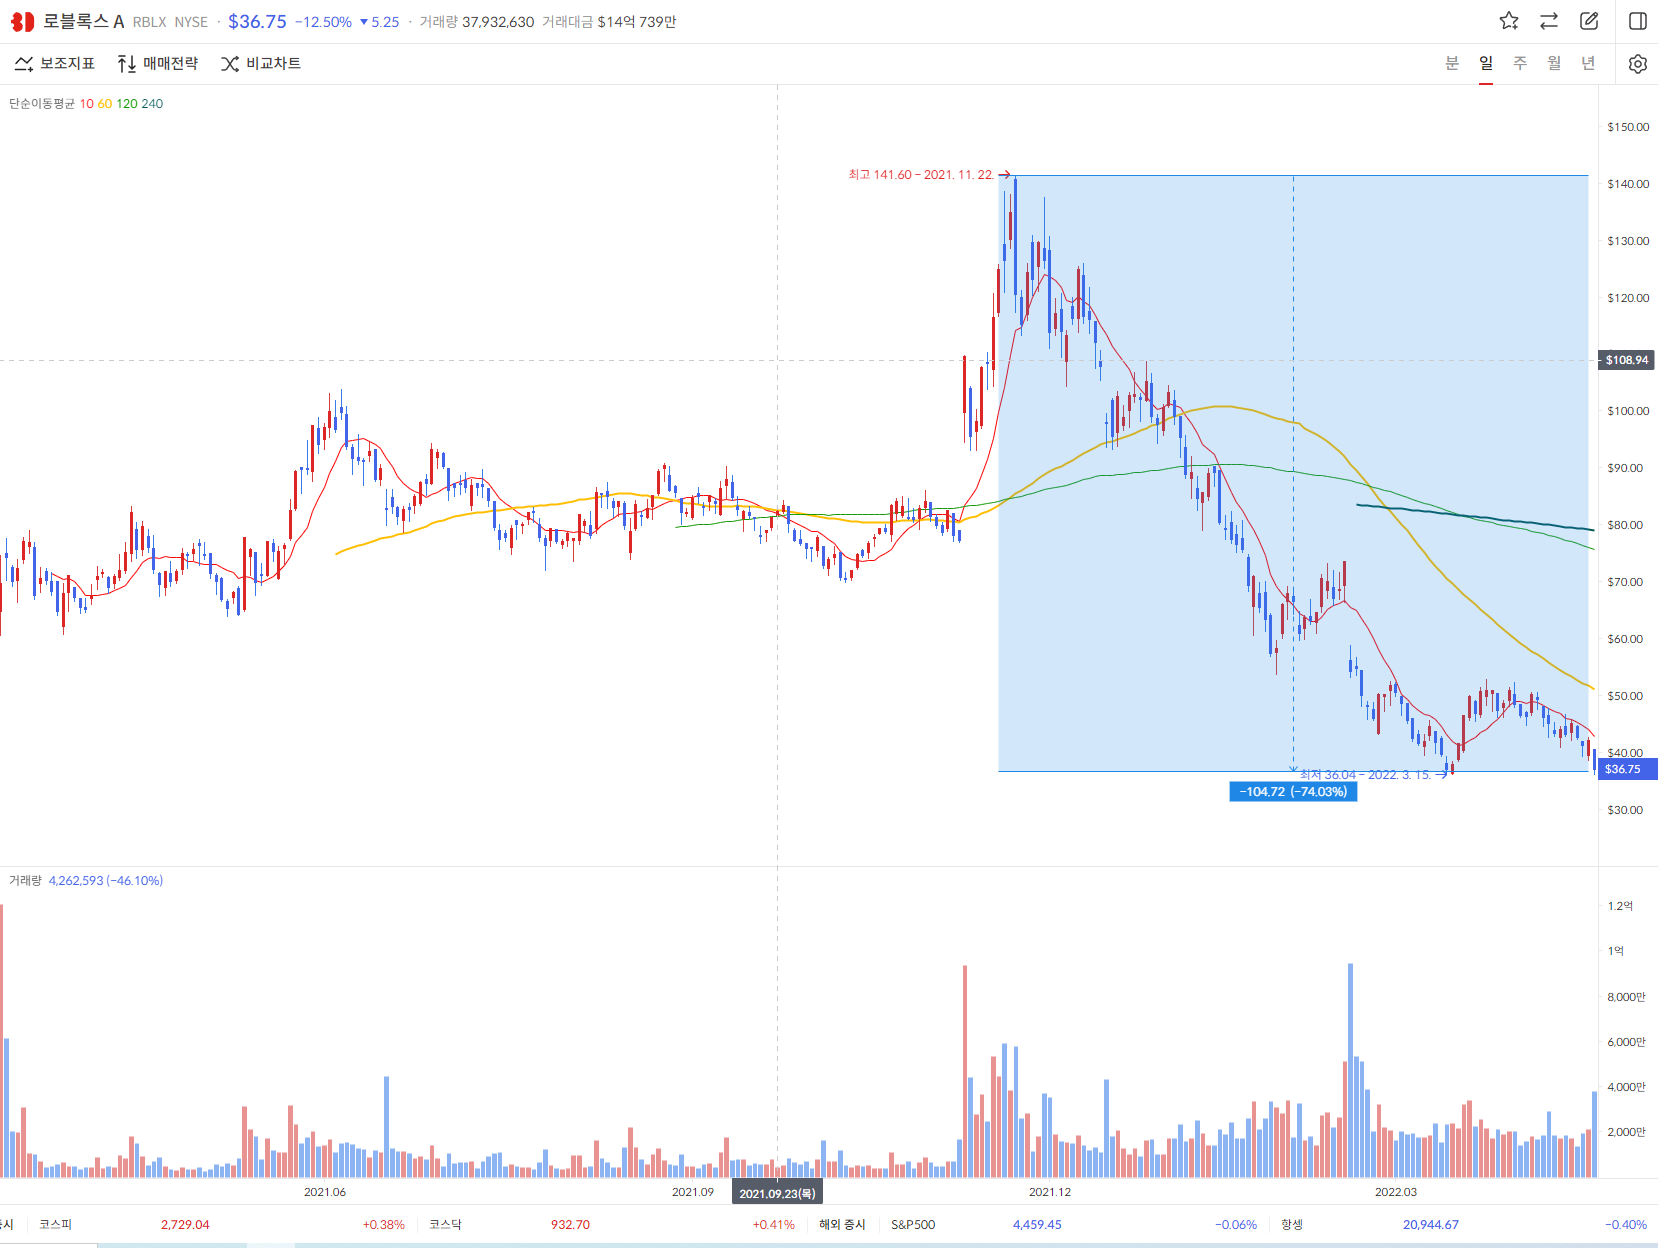Switch to 주 weekly timeframe
Viewport: 1658px width, 1248px height.
[1520, 63]
